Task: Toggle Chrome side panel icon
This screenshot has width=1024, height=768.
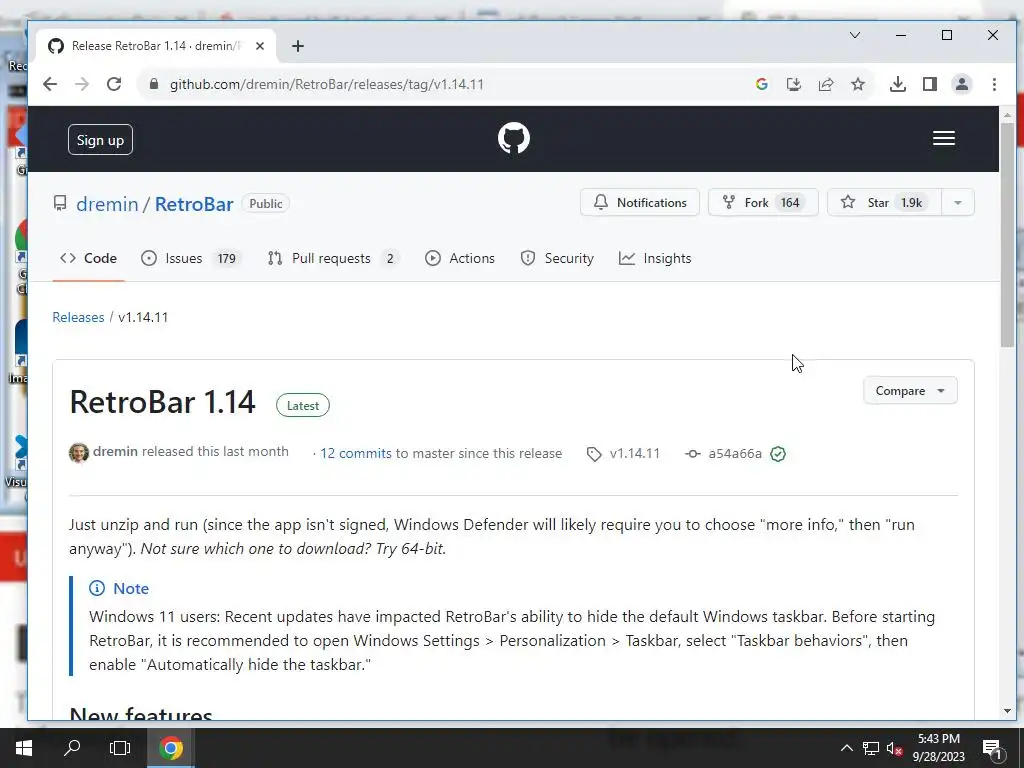Action: tap(930, 84)
